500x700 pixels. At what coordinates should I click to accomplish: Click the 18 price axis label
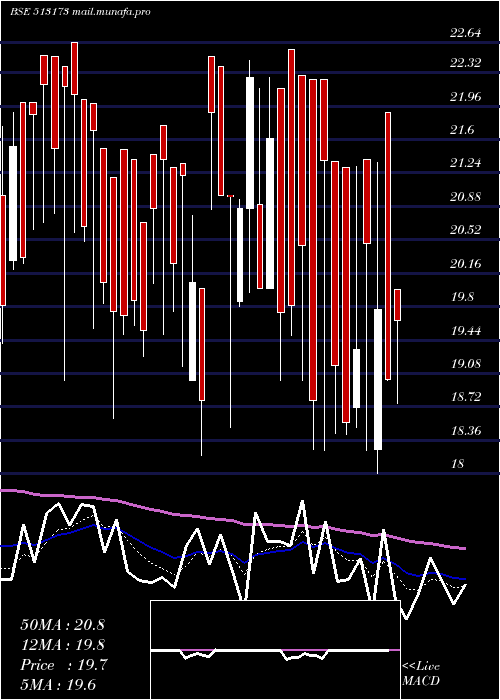[458, 464]
